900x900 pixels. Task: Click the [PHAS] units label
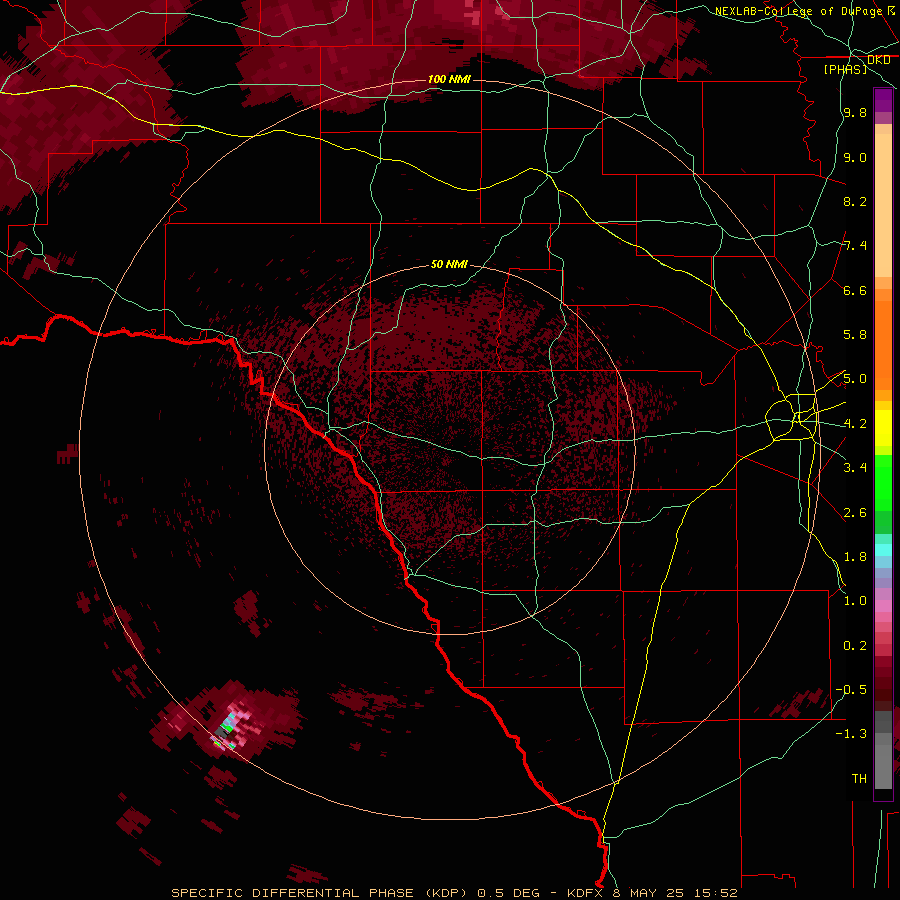845,69
